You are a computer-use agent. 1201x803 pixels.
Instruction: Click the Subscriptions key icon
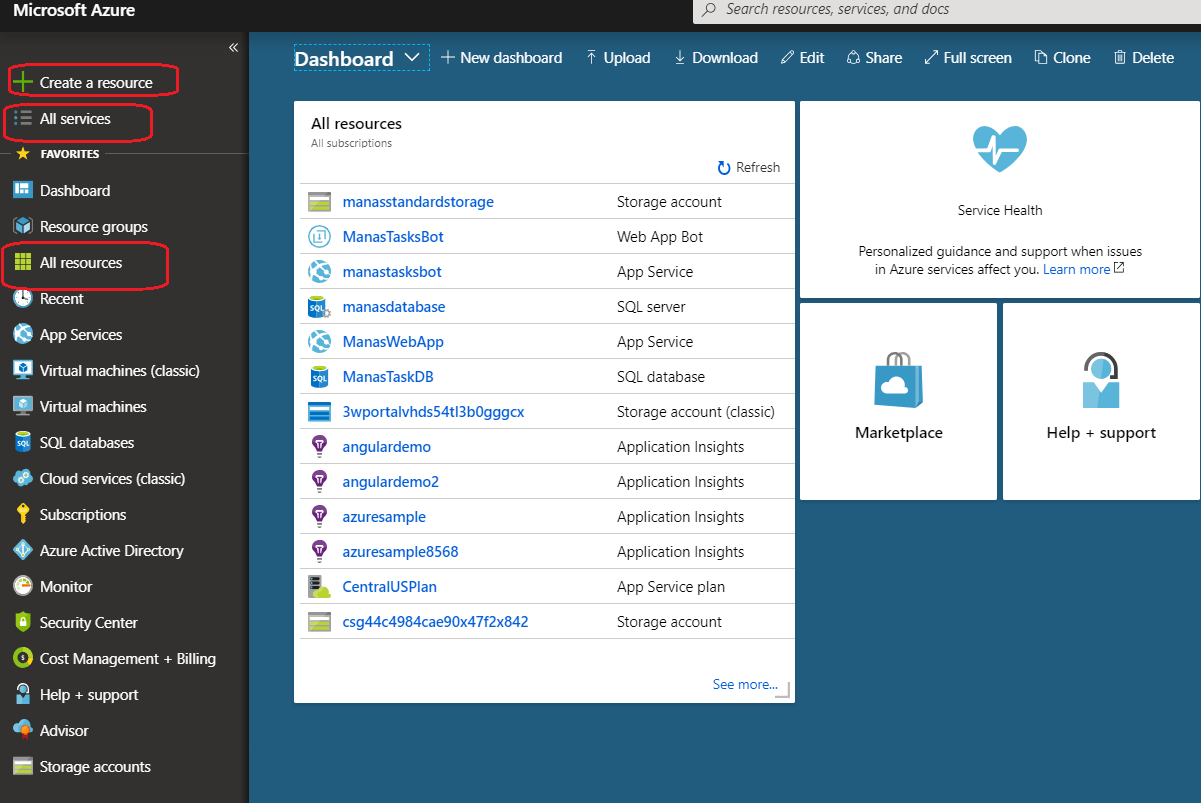(x=23, y=514)
